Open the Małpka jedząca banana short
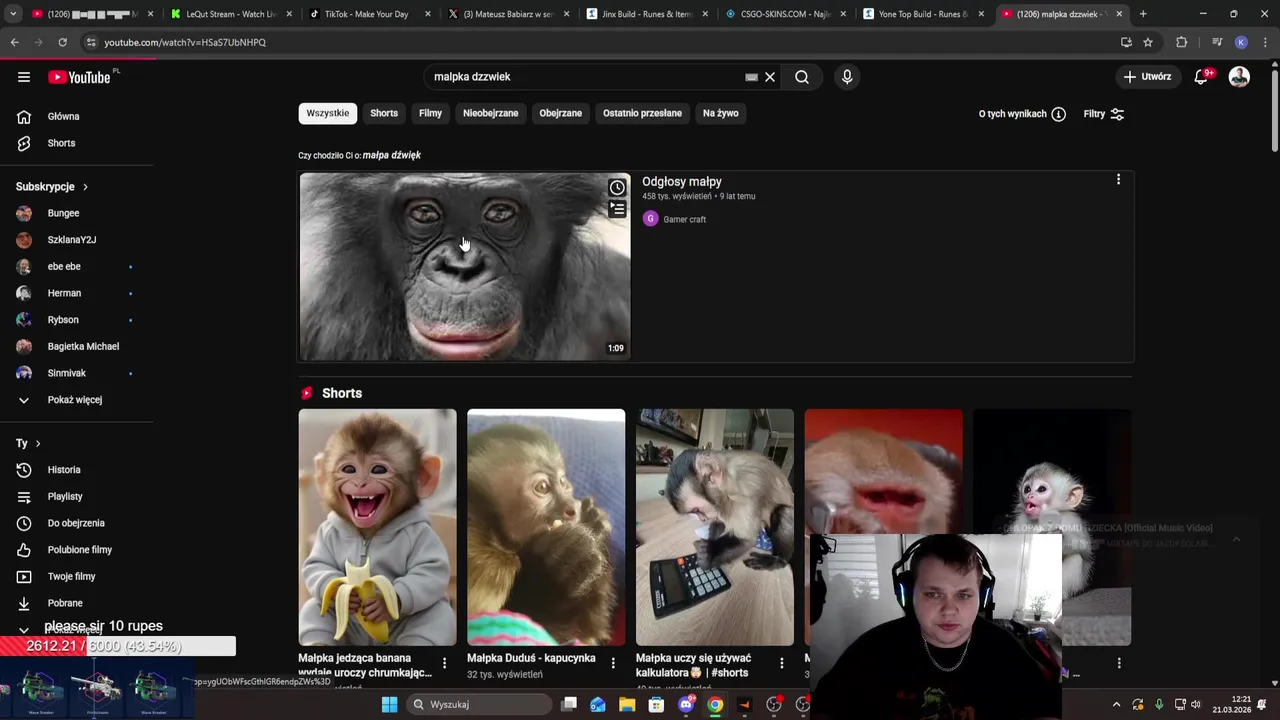This screenshot has height=720, width=1280. tap(377, 527)
